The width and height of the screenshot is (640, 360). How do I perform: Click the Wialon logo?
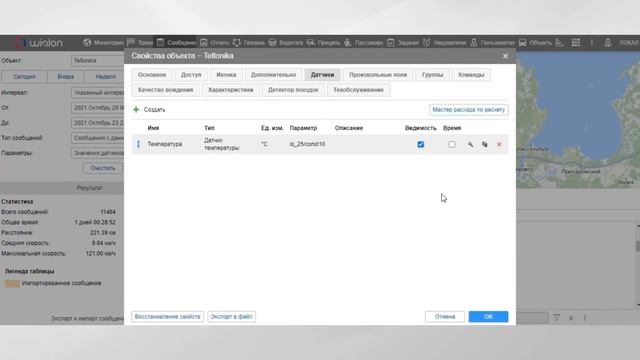click(39, 42)
